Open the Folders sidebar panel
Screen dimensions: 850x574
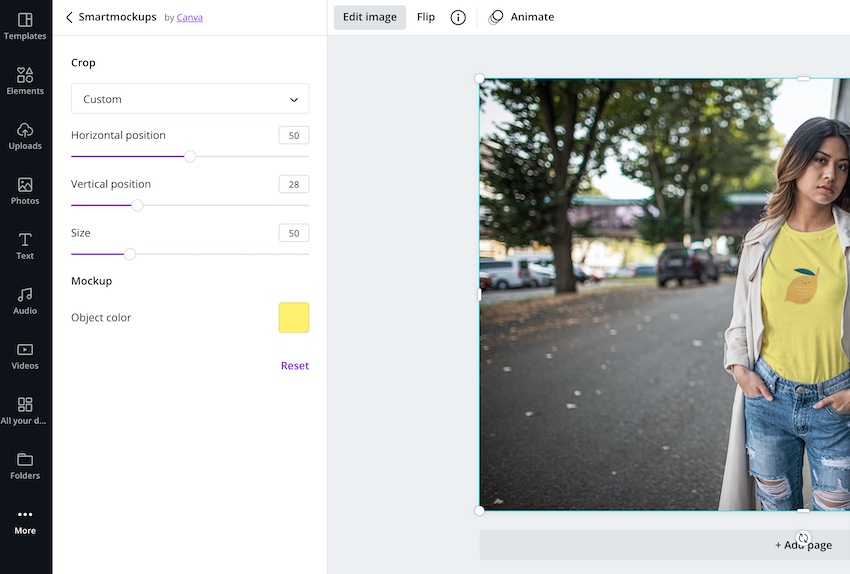pos(25,466)
